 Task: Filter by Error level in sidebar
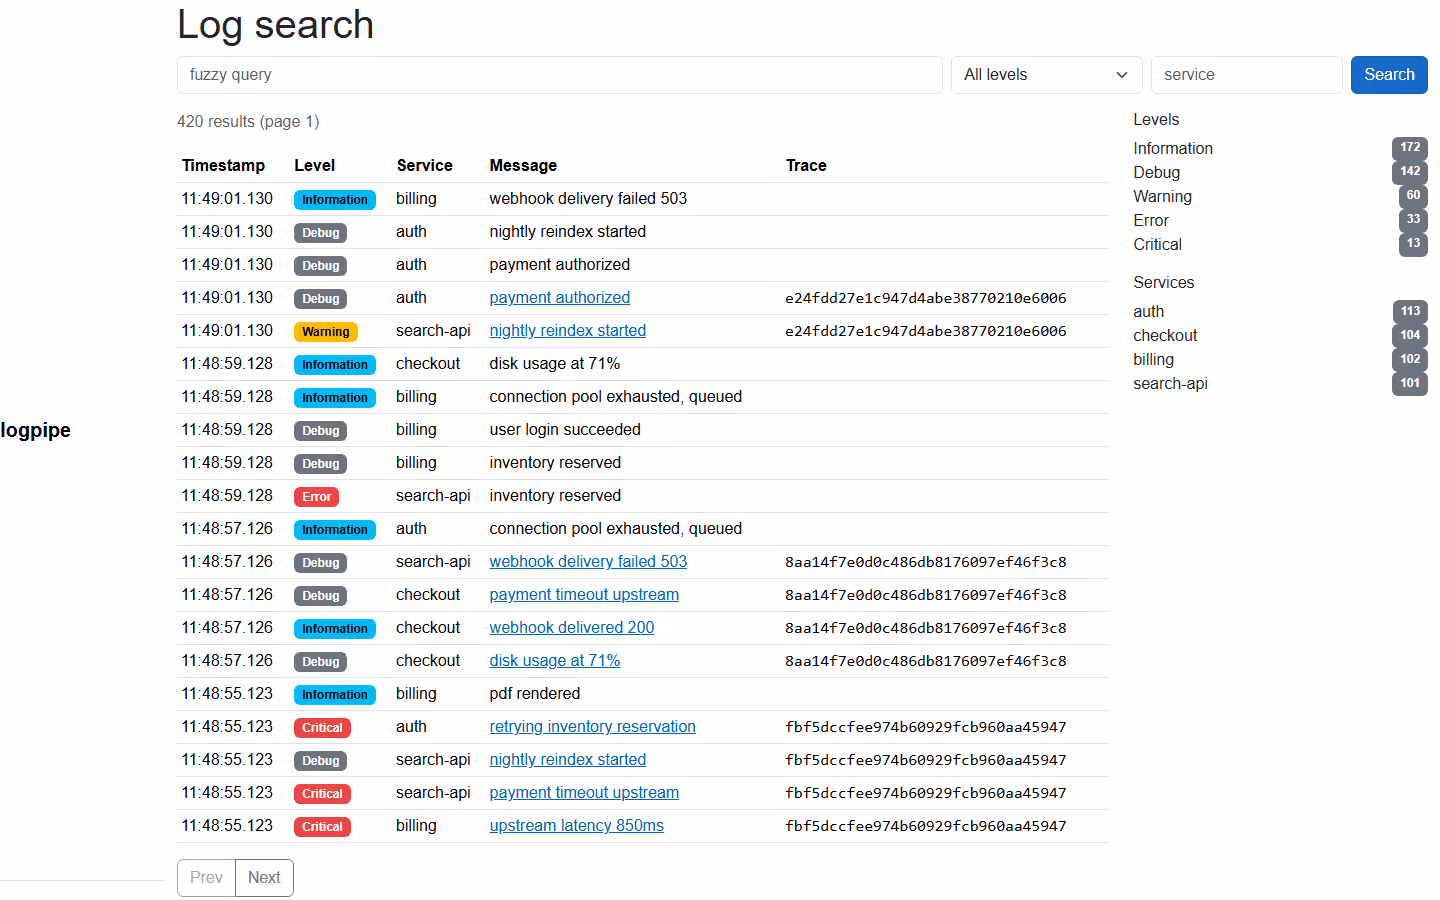coord(1151,220)
